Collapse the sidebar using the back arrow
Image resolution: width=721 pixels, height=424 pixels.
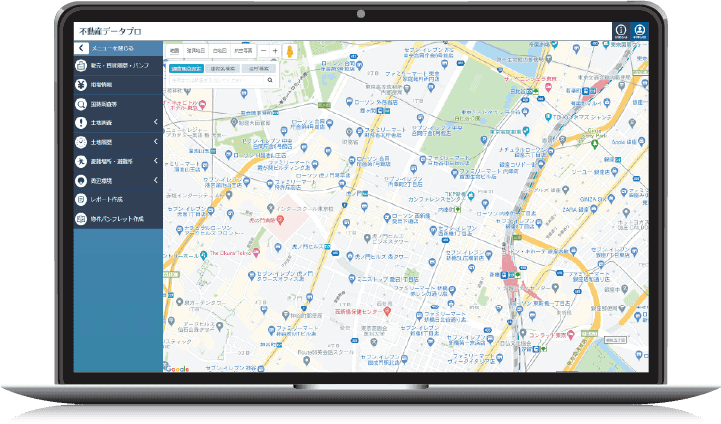pos(81,47)
